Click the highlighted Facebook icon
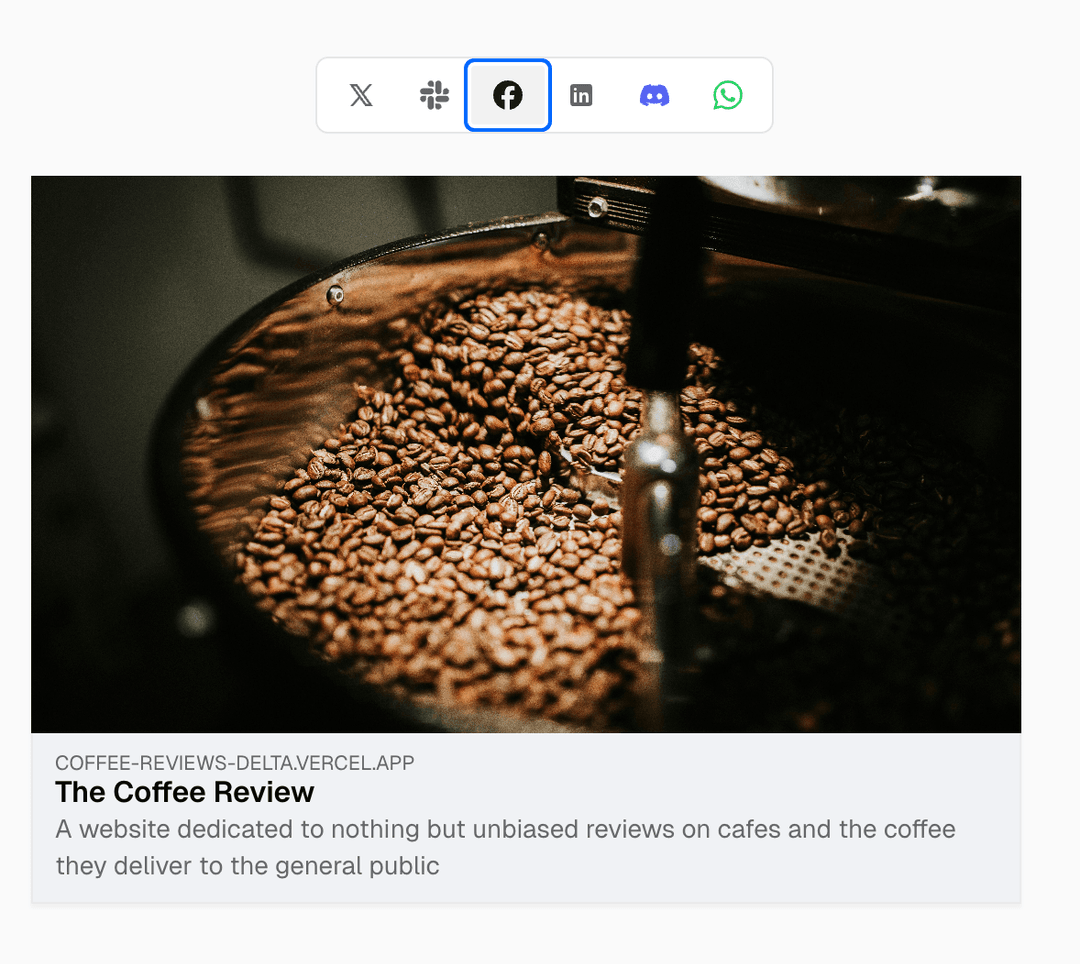 tap(508, 95)
